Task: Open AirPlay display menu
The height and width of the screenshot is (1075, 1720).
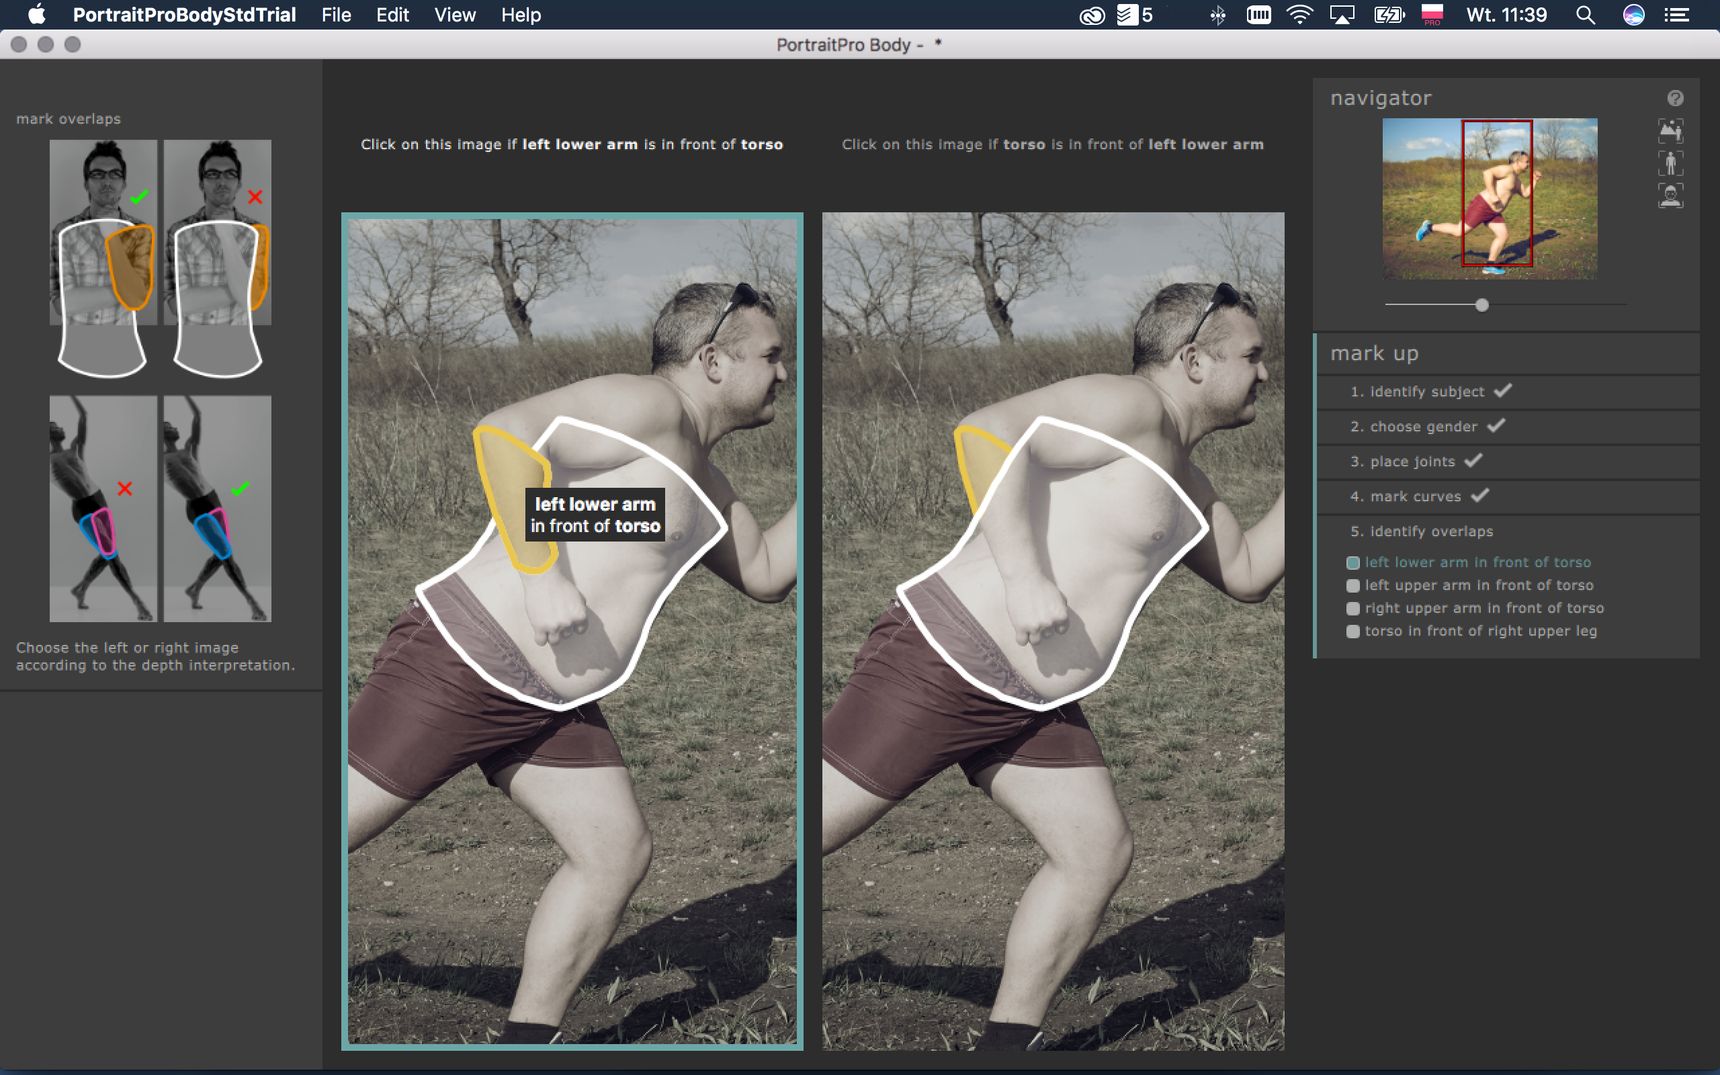Action: click(x=1341, y=15)
